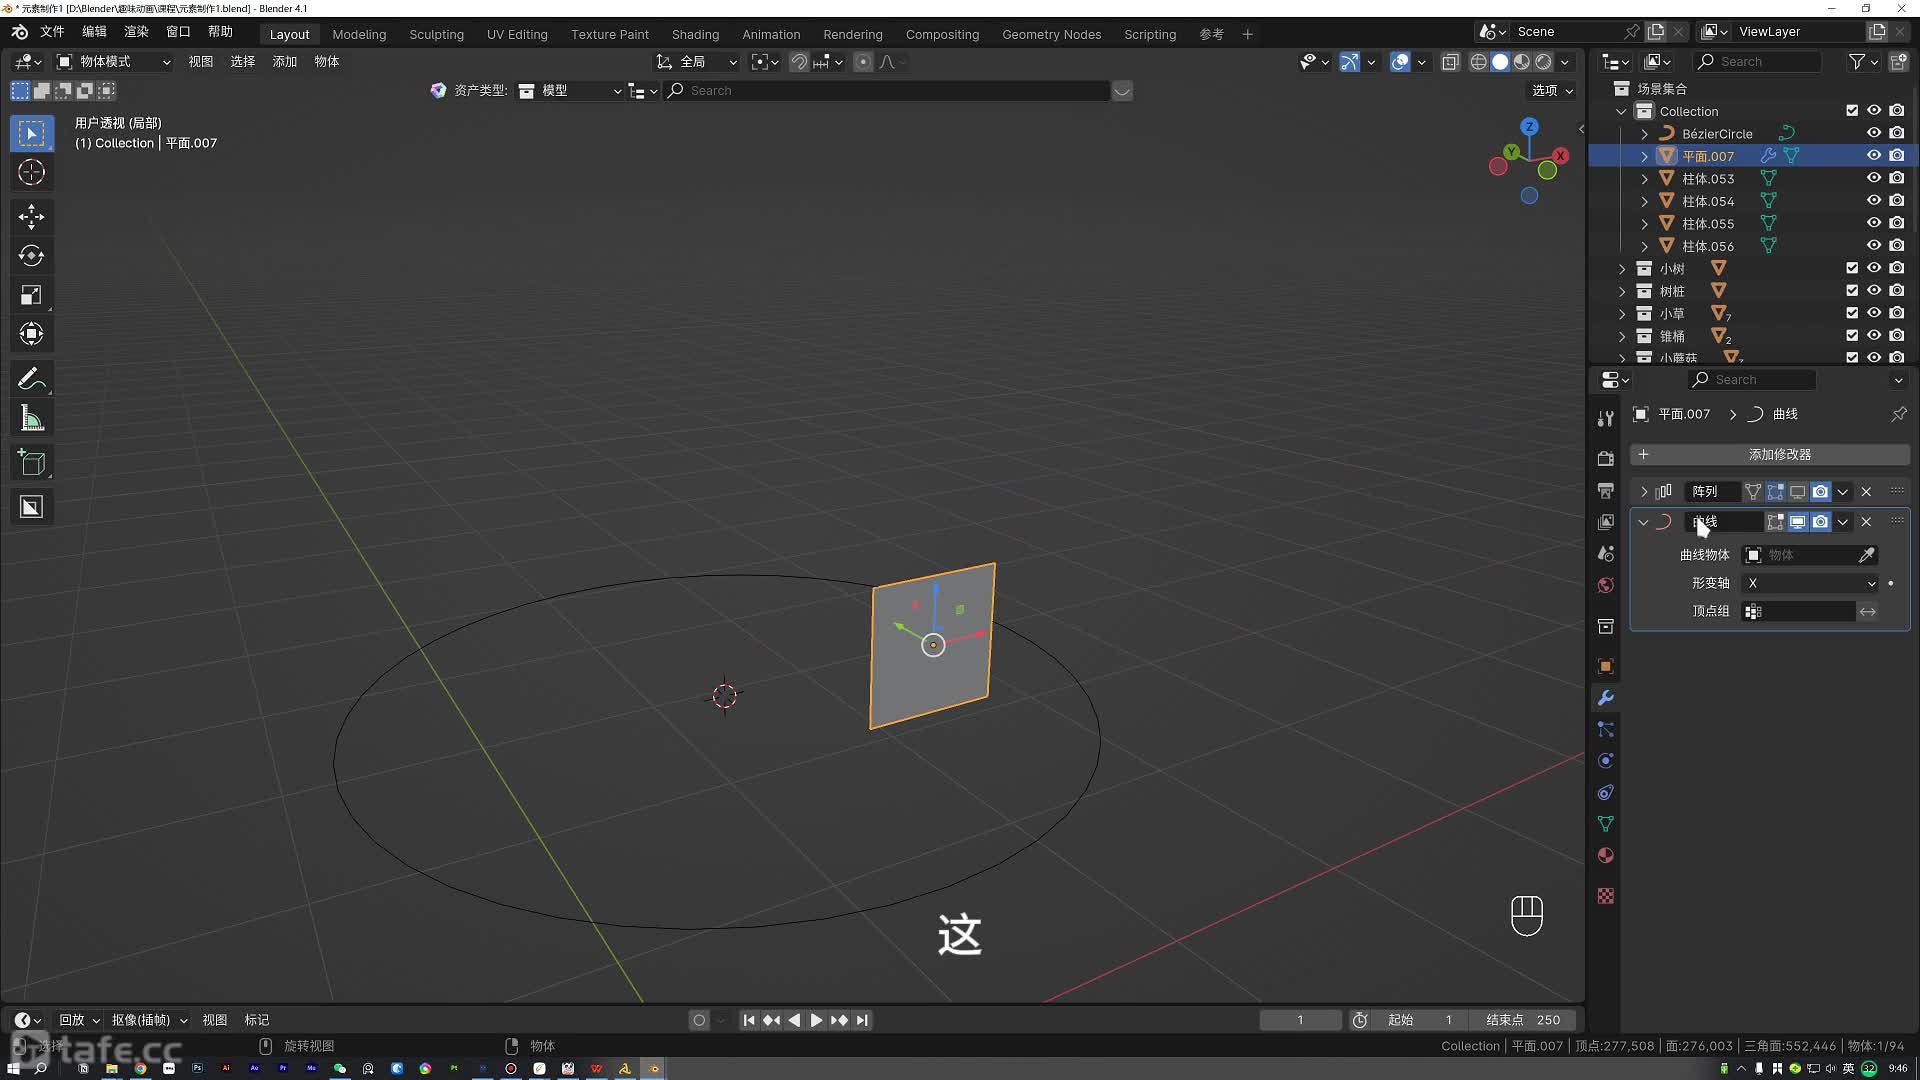Open the Render properties tab
1920x1080 pixels.
coord(1605,459)
